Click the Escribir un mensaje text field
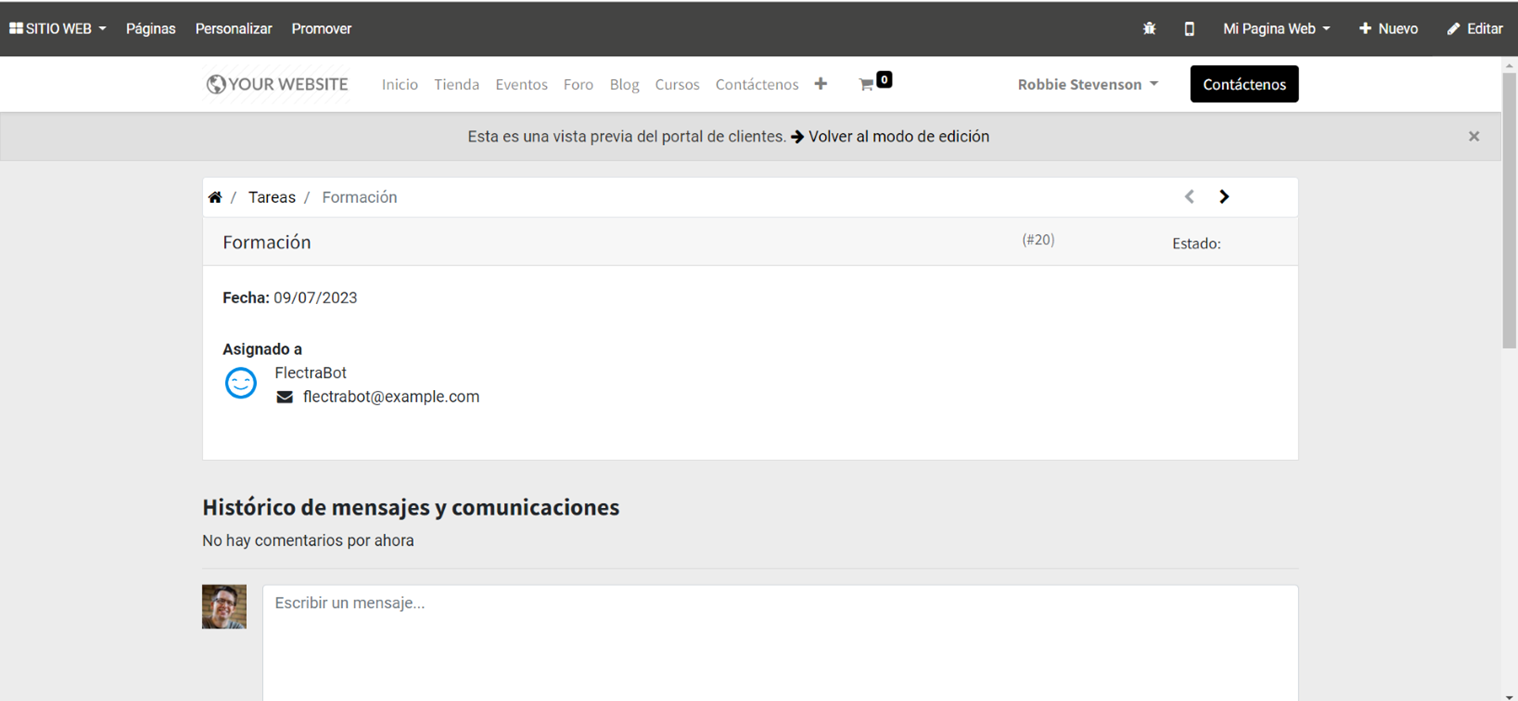 coord(780,640)
